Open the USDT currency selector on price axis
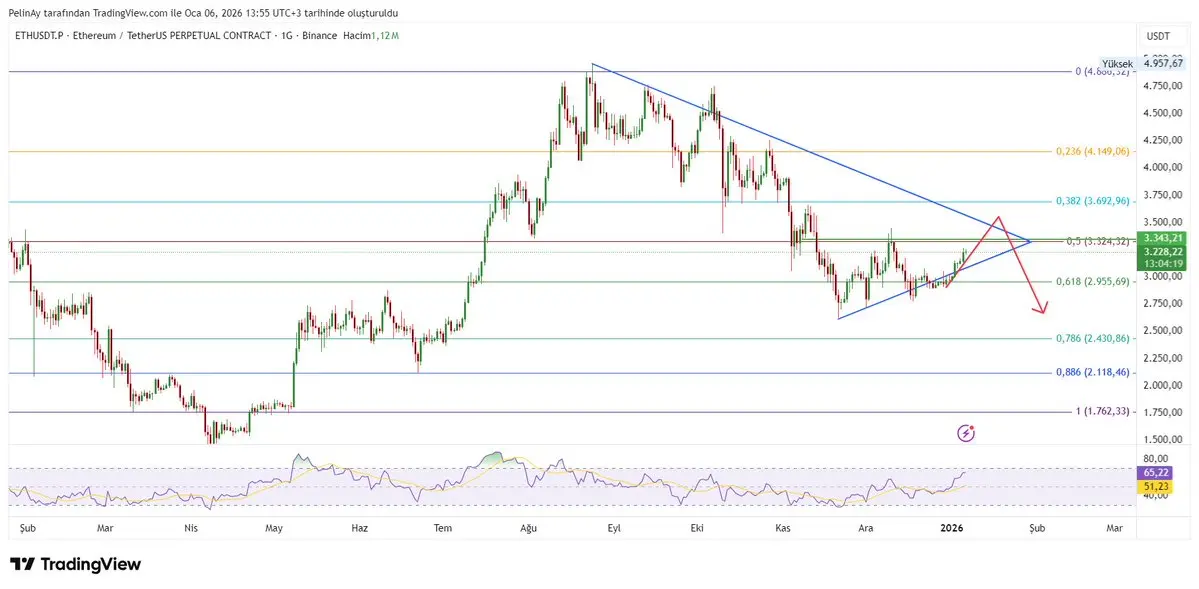The image size is (1199, 589). [x=1158, y=36]
